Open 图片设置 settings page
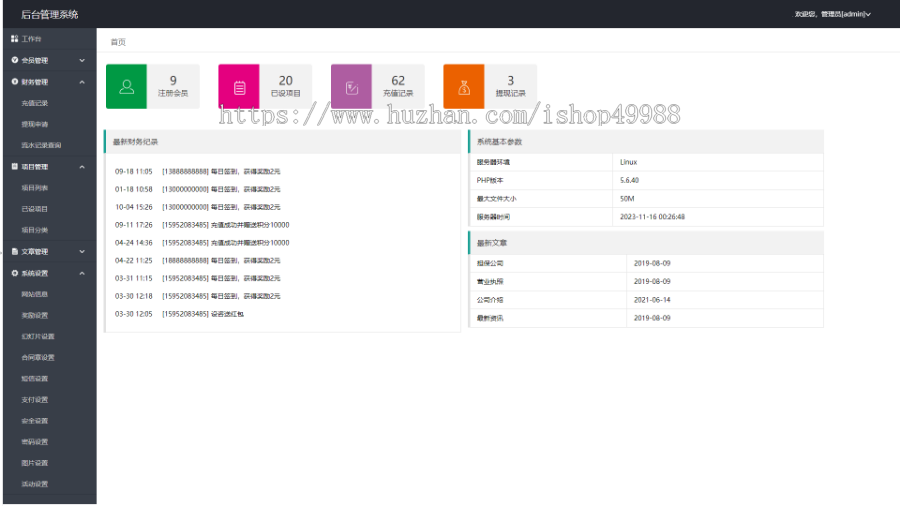This screenshot has width=900, height=506. [34, 464]
